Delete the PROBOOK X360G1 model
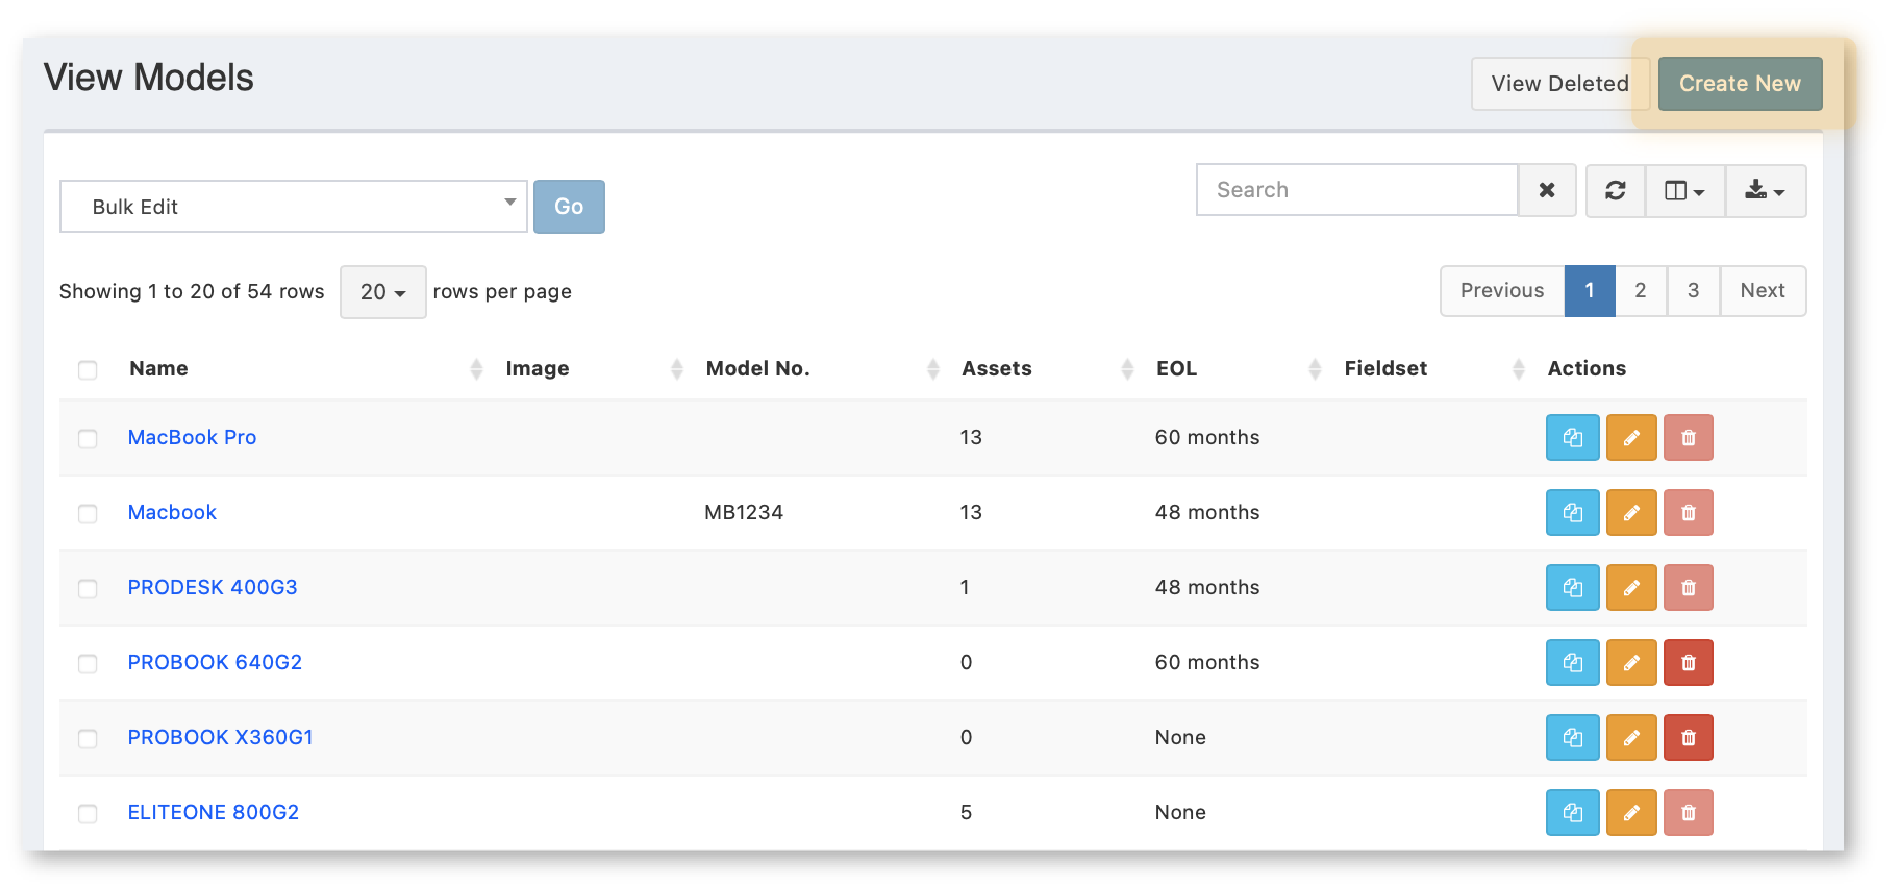Screen dimensions: 1894x890 [x=1688, y=738]
